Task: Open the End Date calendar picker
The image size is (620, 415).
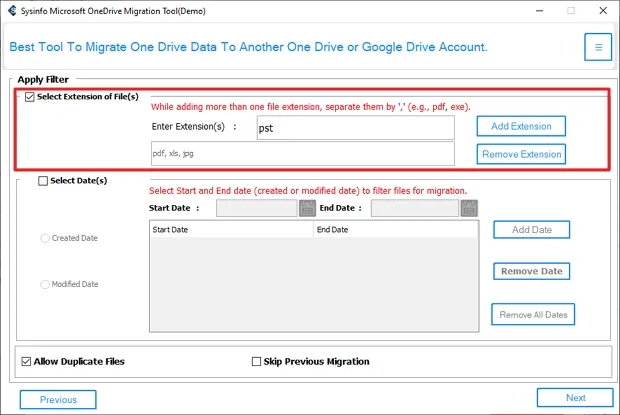Action: [468, 208]
